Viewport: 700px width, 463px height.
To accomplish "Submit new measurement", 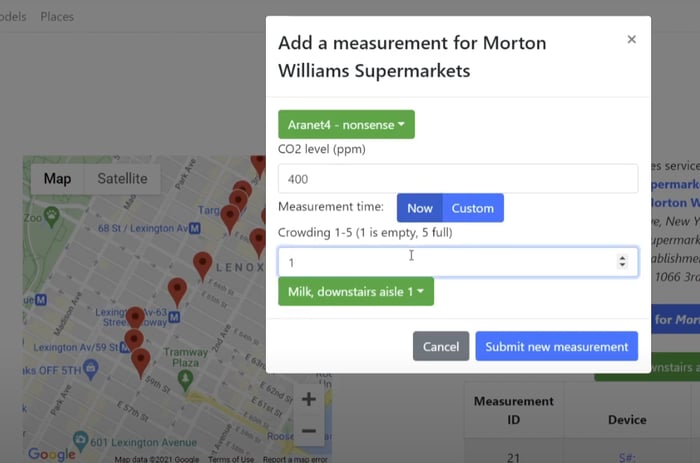I will 556,346.
